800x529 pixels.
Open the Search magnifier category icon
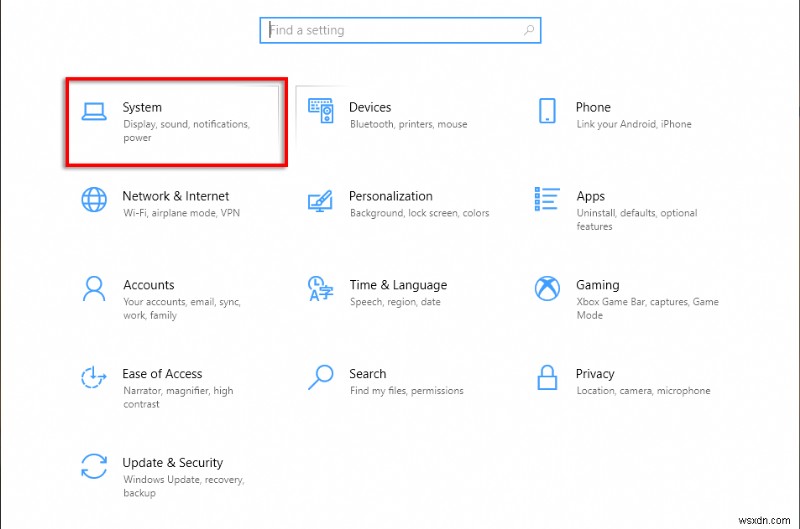point(320,377)
